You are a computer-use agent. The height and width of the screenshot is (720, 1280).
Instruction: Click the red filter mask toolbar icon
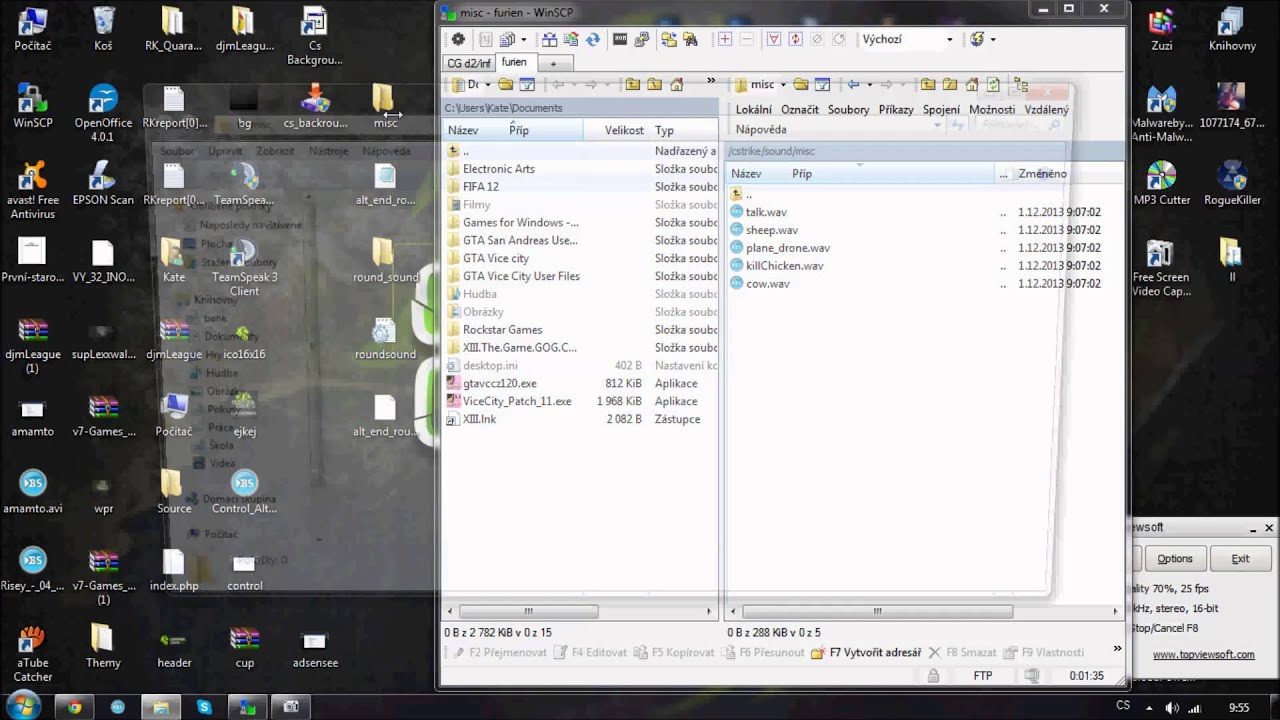pos(774,39)
